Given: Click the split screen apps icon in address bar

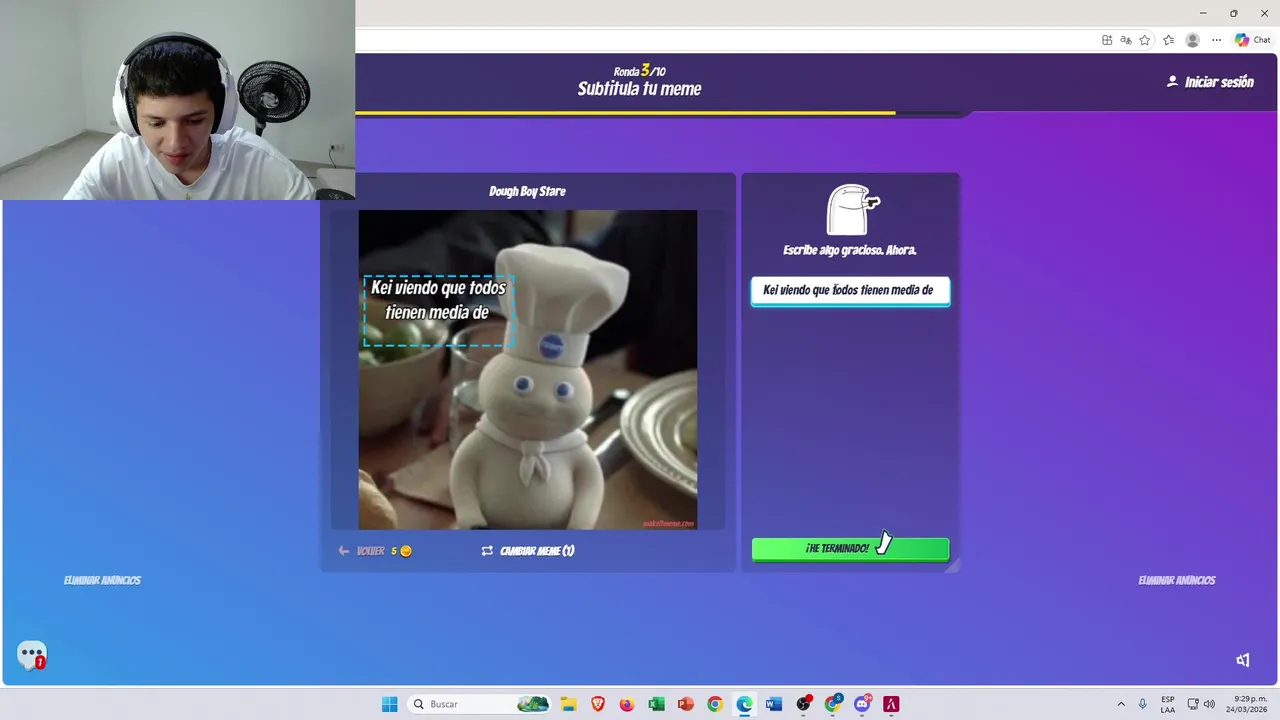Looking at the screenshot, I should [x=1107, y=40].
